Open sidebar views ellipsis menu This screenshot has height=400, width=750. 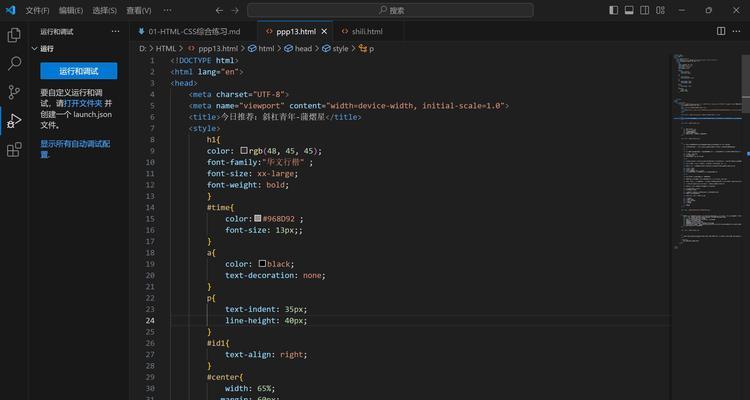pos(115,32)
